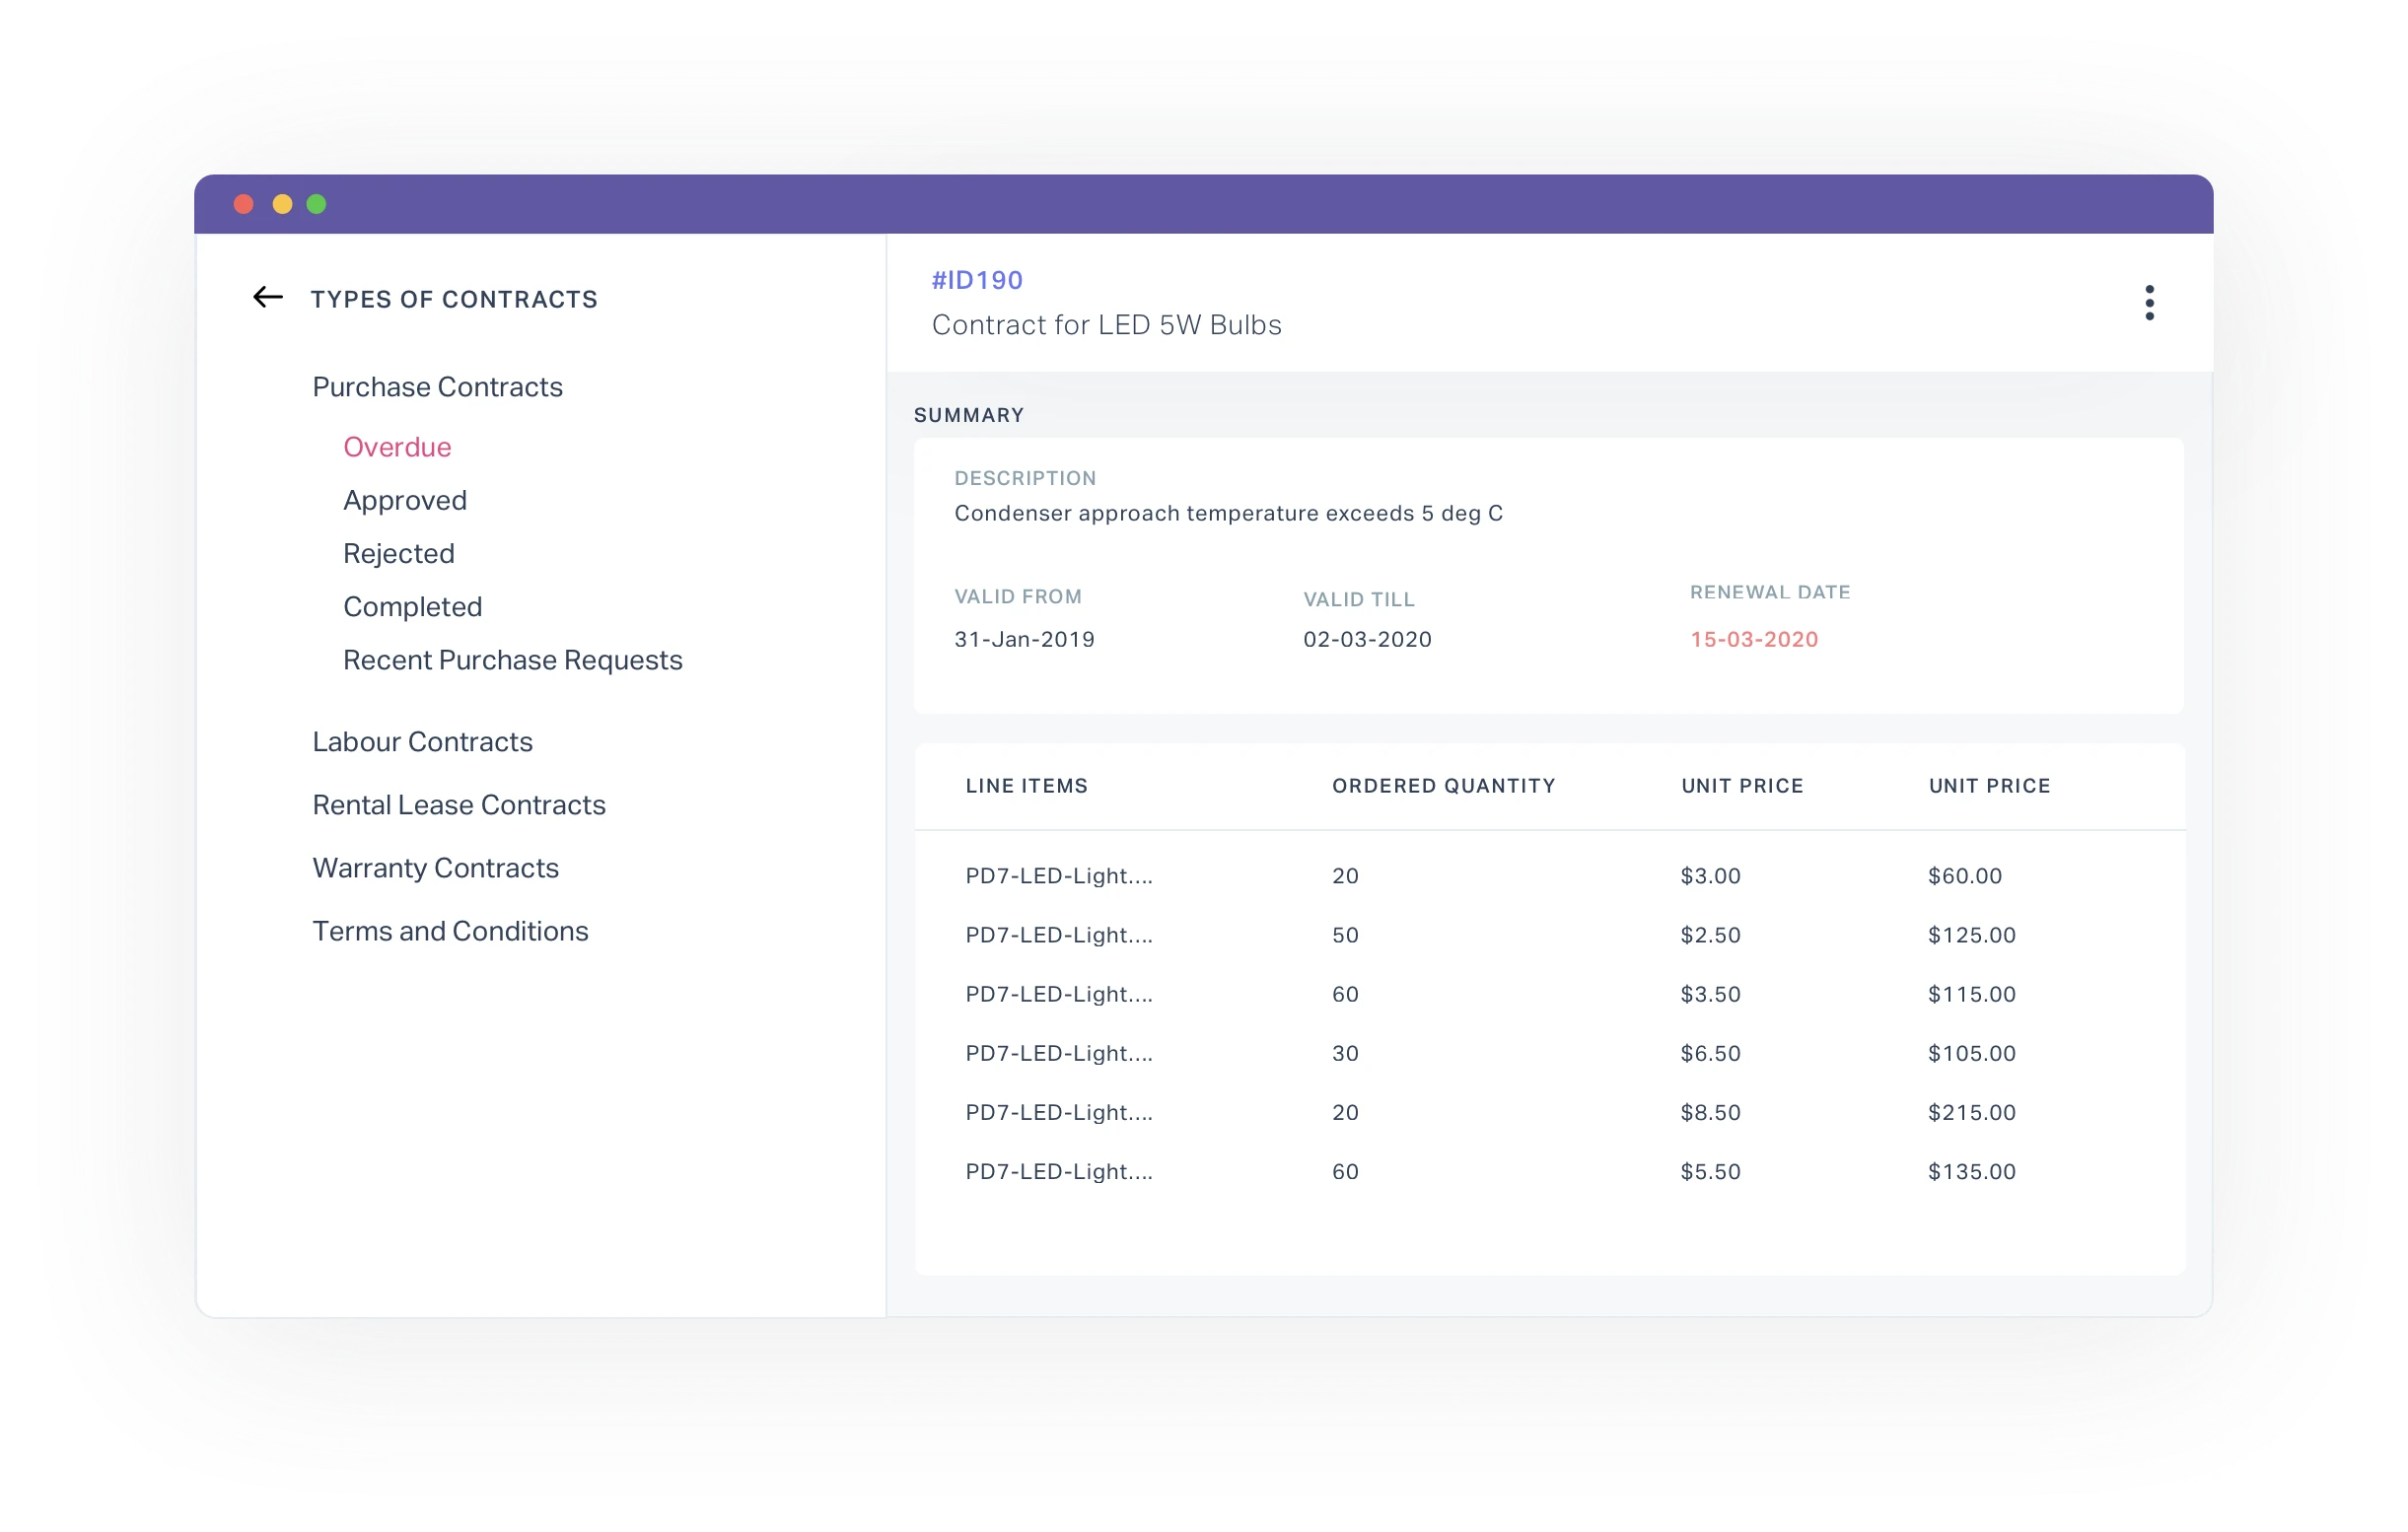This screenshot has height=1532, width=2408.
Task: Click the green traffic light window control
Action: point(317,204)
